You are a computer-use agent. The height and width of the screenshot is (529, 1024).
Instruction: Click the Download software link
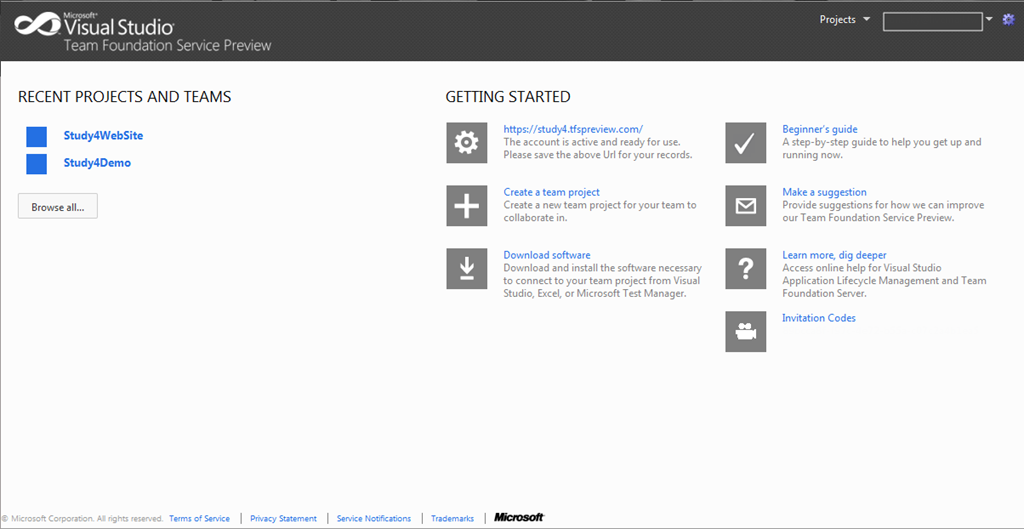[547, 255]
